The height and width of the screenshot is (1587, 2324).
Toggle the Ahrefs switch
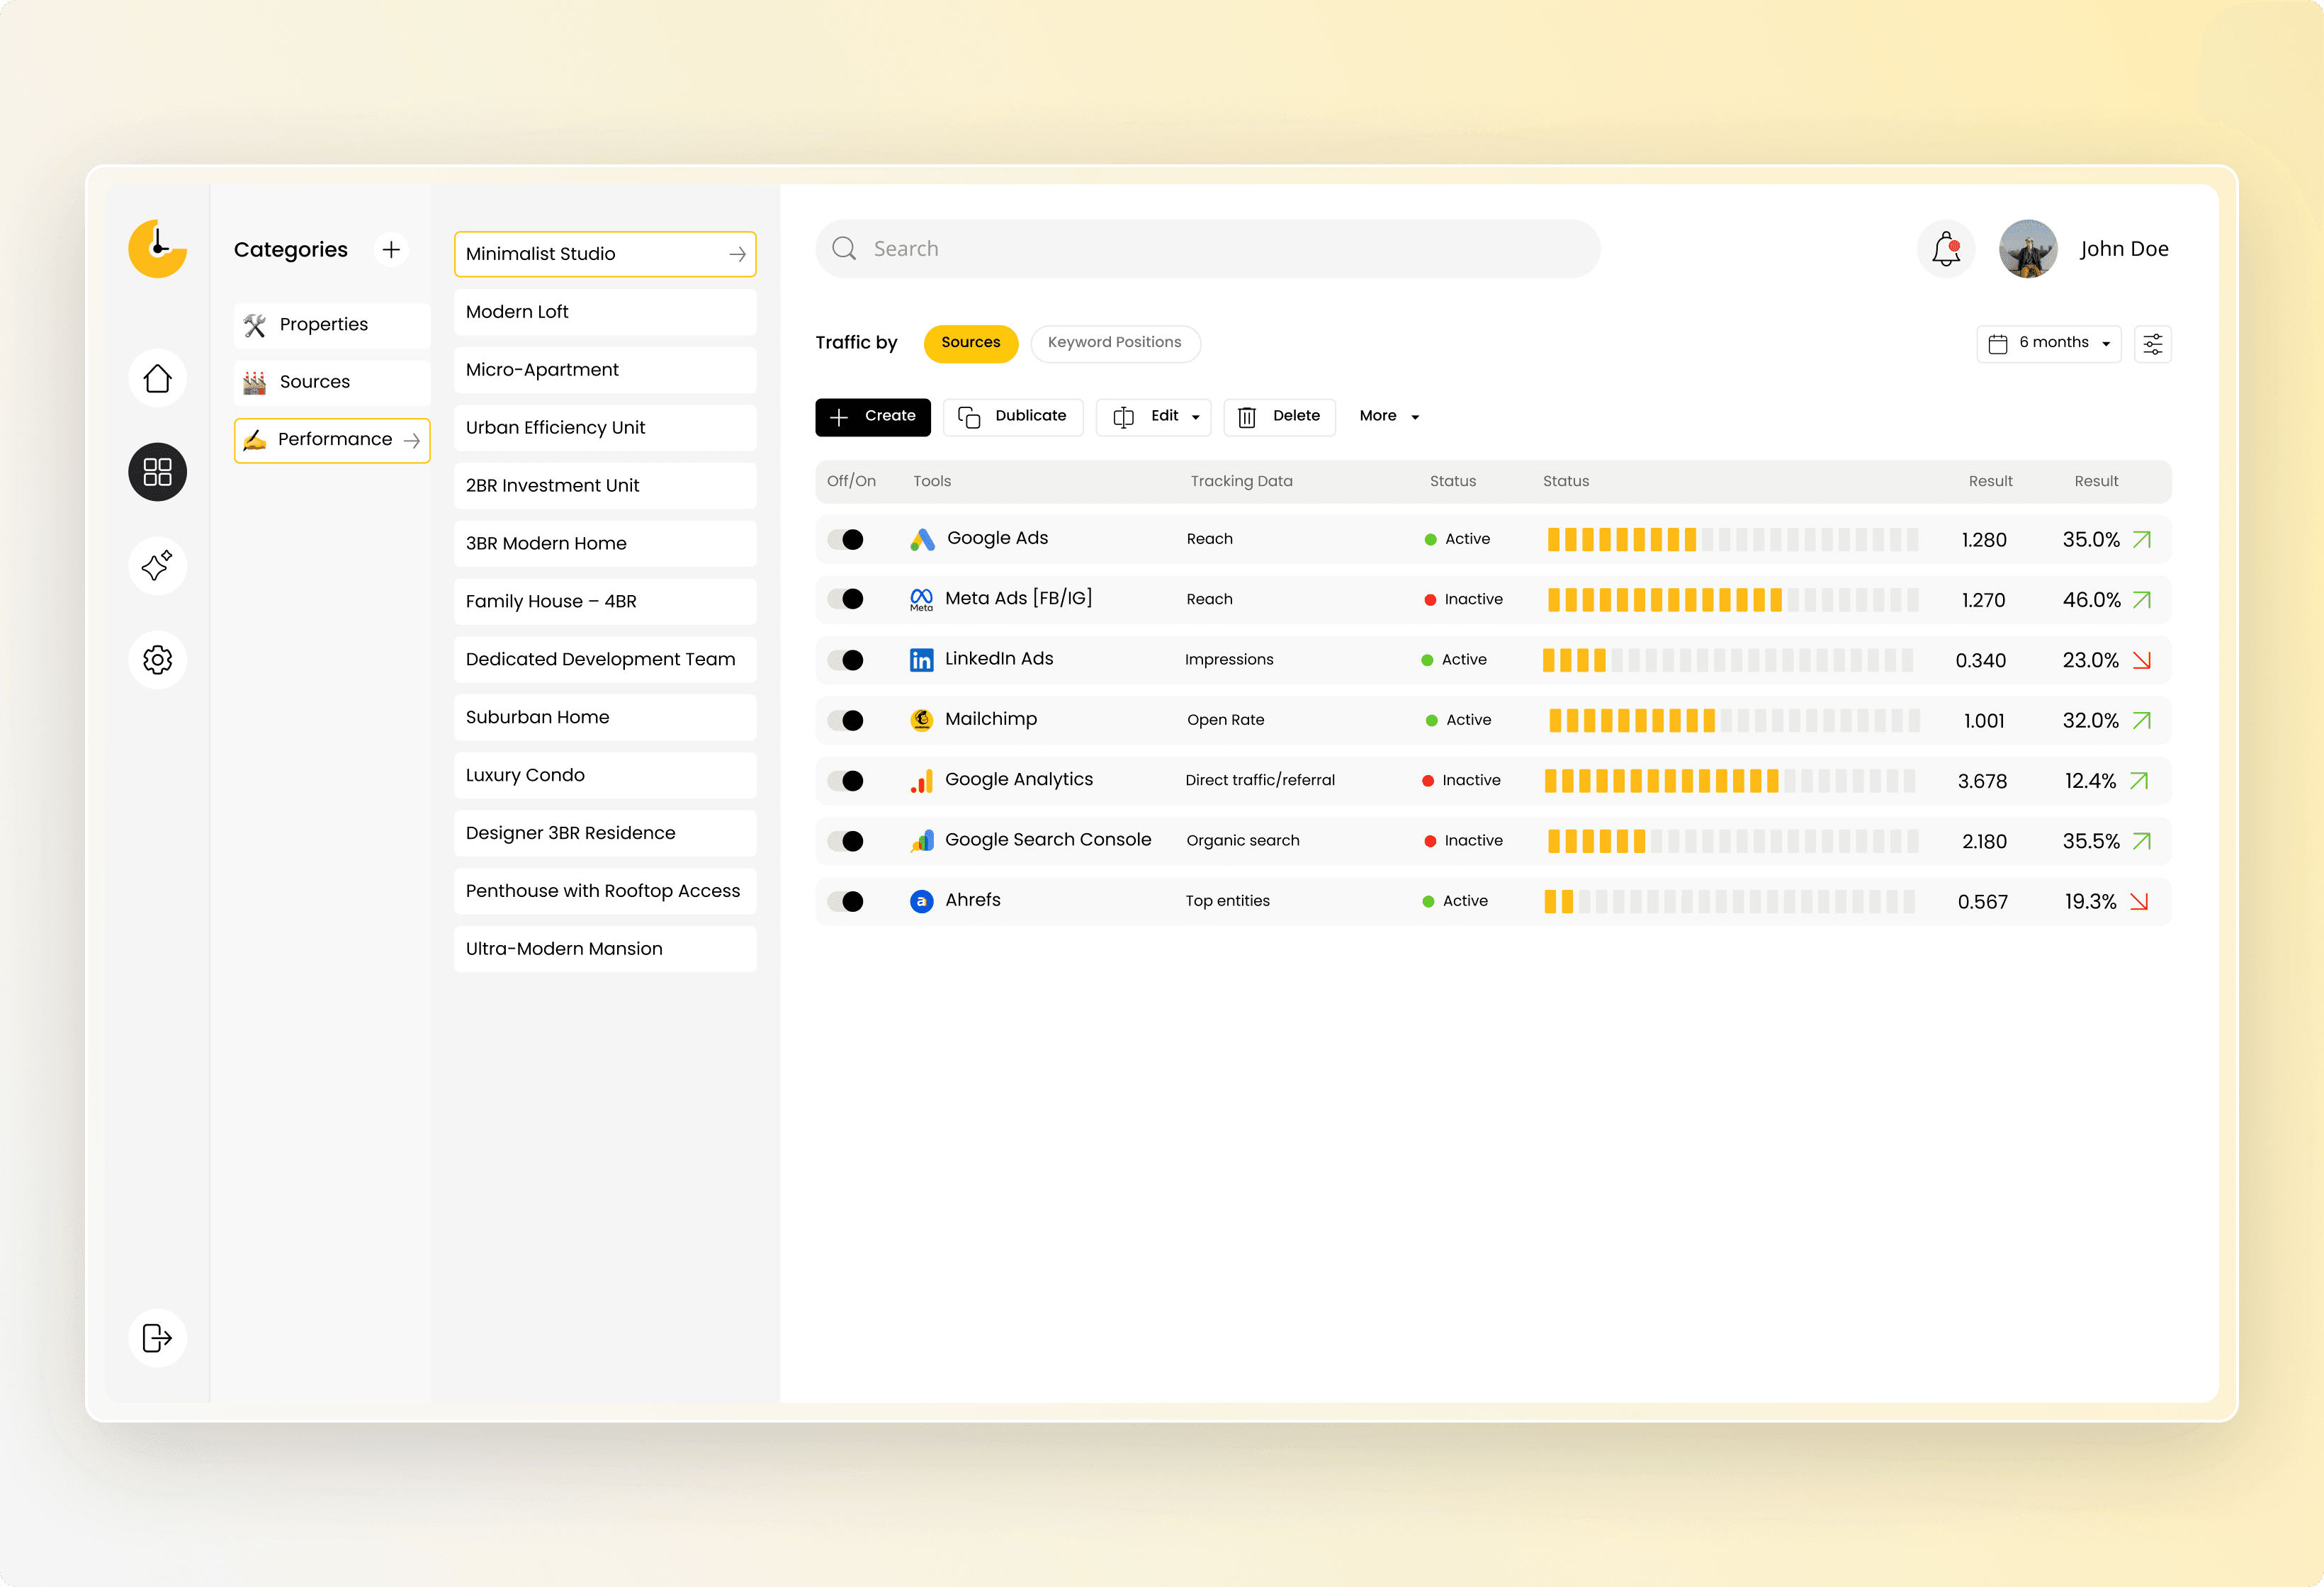click(x=846, y=901)
